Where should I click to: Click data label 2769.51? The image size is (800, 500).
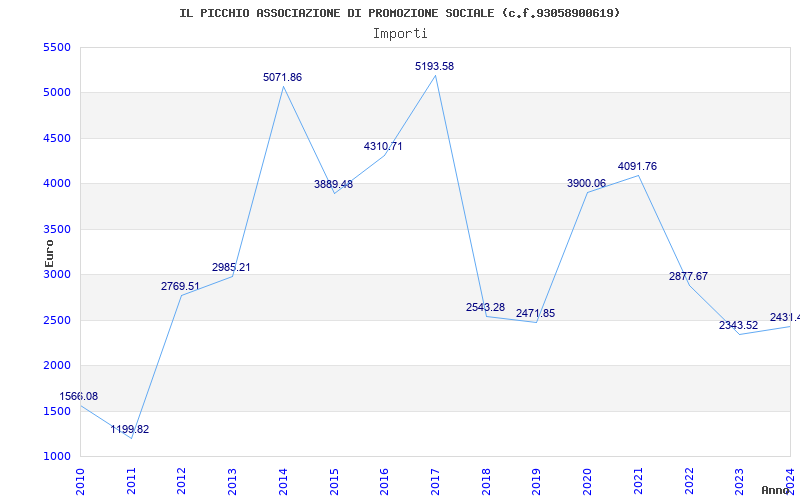(180, 286)
